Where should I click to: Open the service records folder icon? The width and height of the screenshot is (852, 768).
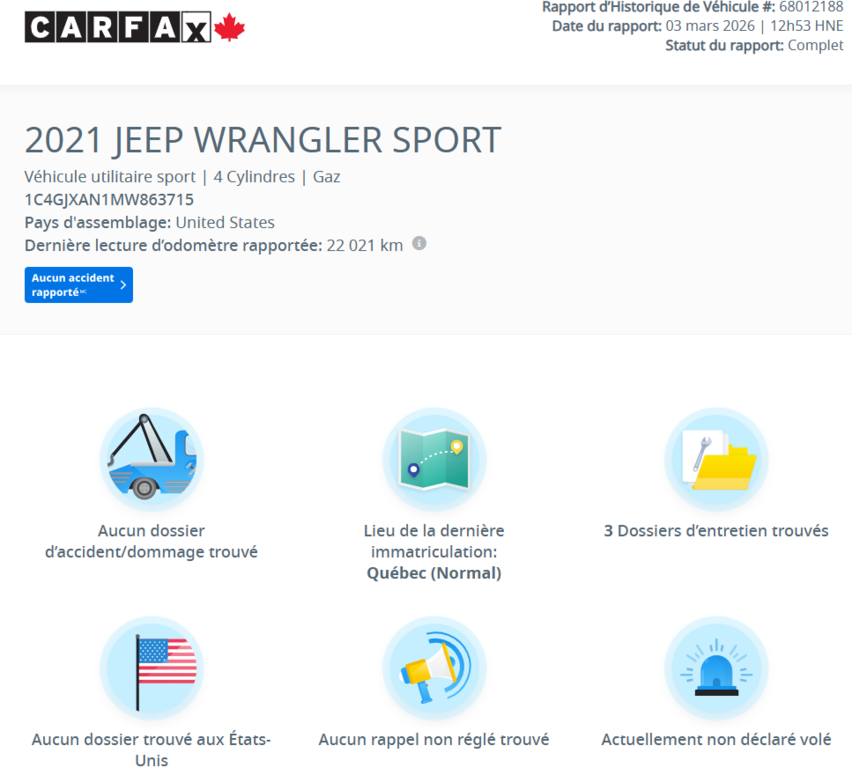point(716,459)
